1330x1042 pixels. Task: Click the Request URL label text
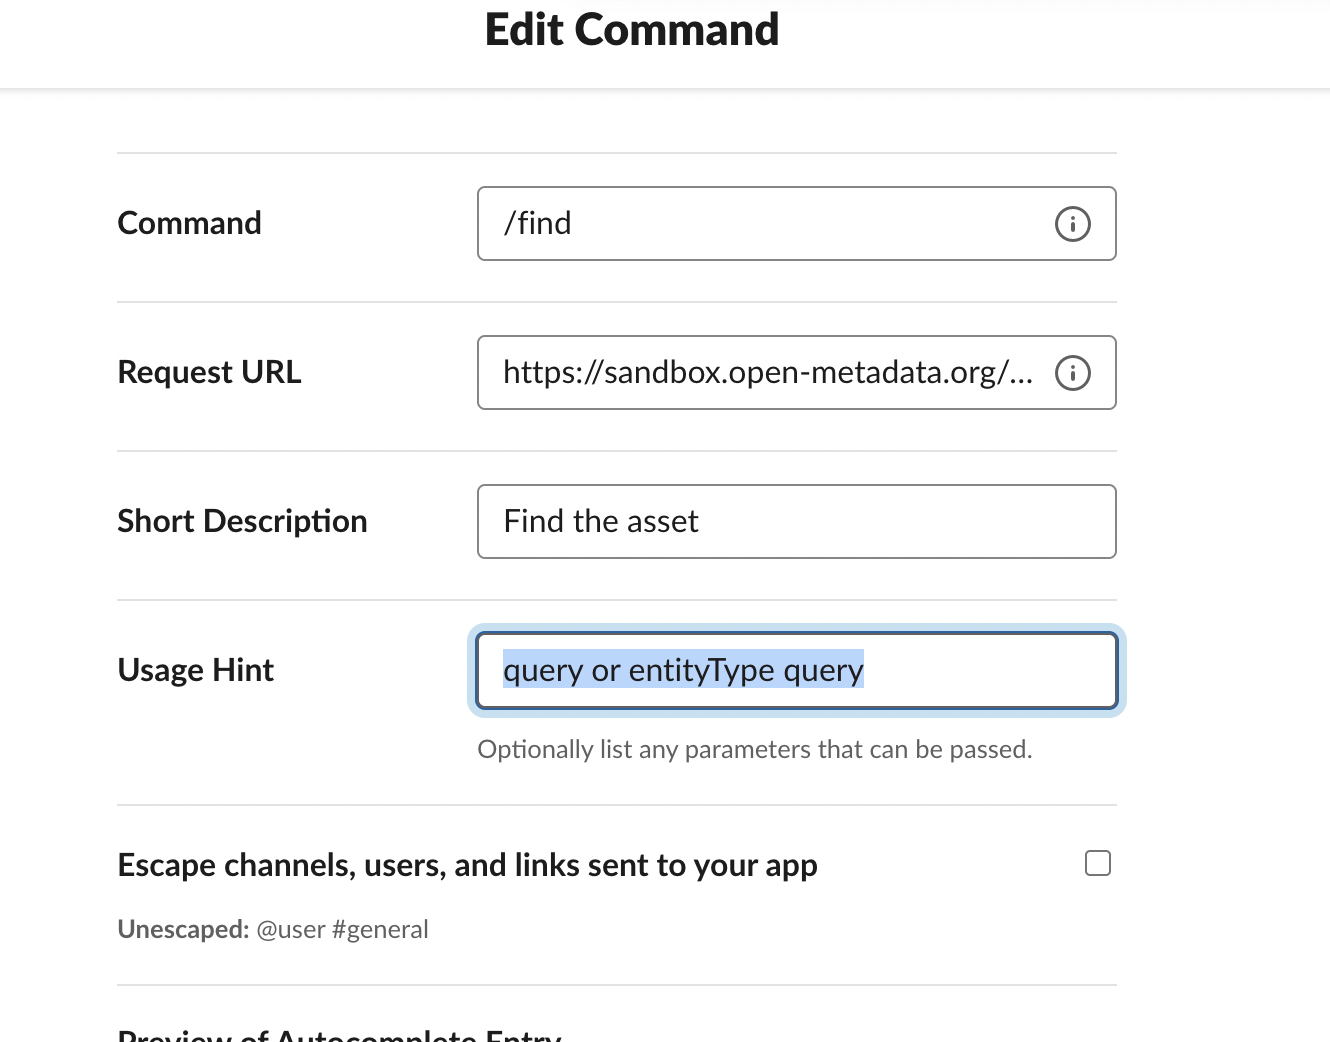point(209,372)
